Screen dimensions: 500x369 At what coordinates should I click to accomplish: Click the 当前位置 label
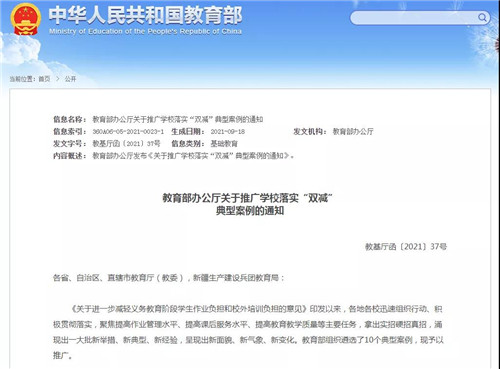point(21,79)
